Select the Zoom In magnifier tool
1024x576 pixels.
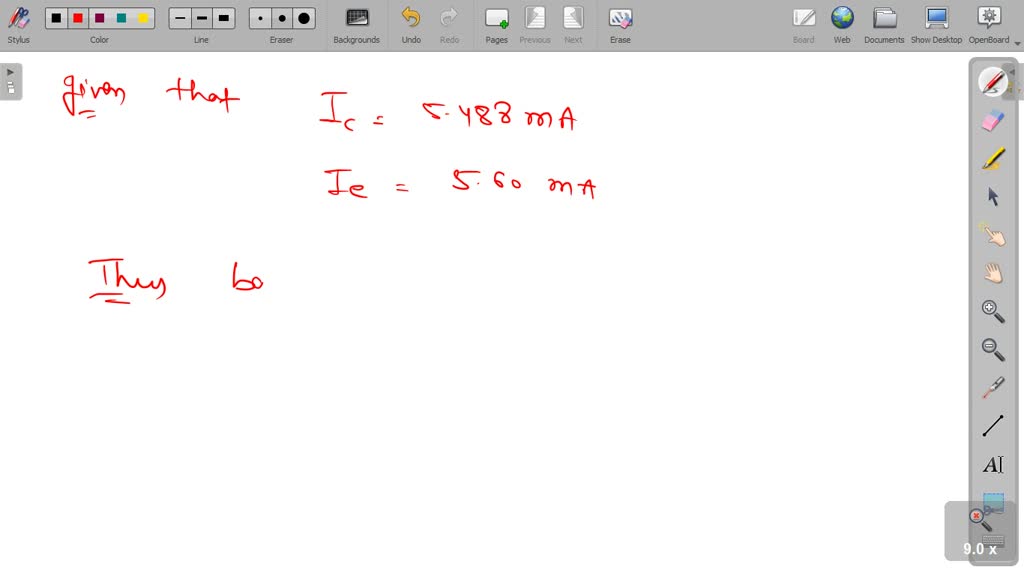(x=993, y=311)
